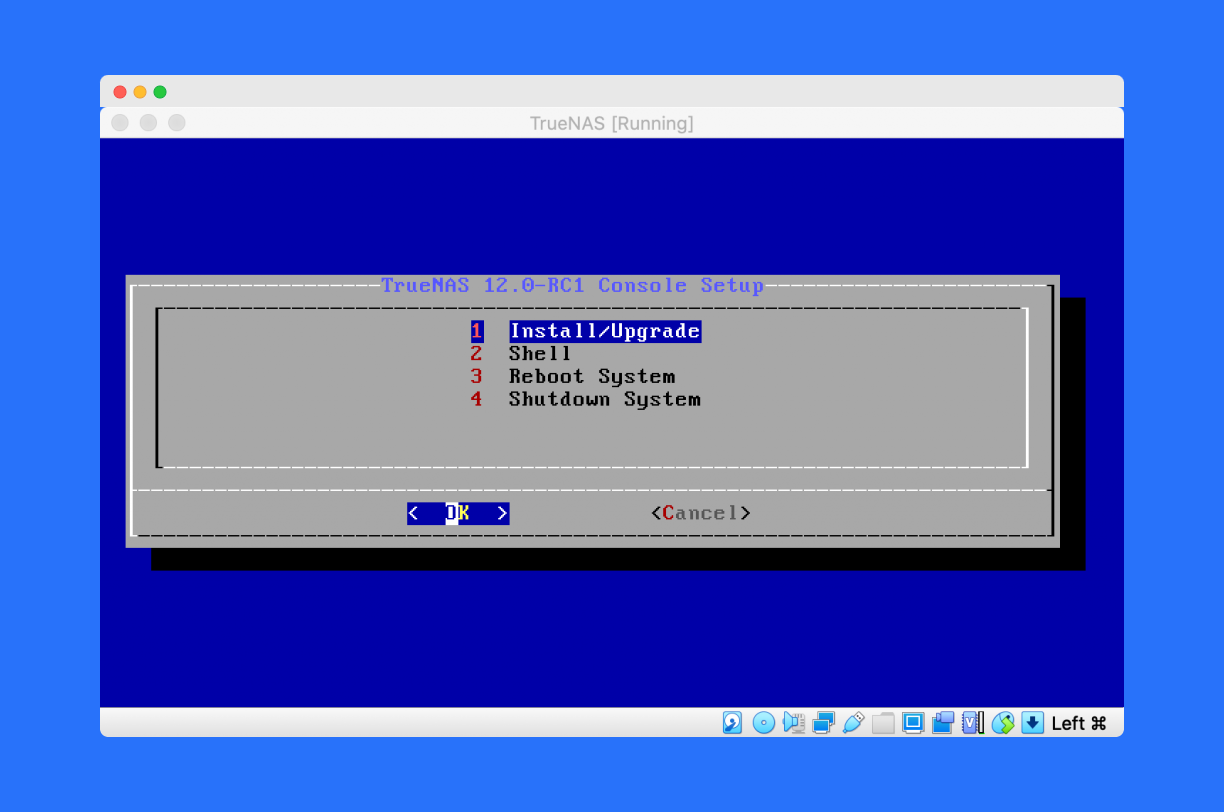Click the video recording status icon
This screenshot has height=812, width=1224.
click(x=942, y=722)
